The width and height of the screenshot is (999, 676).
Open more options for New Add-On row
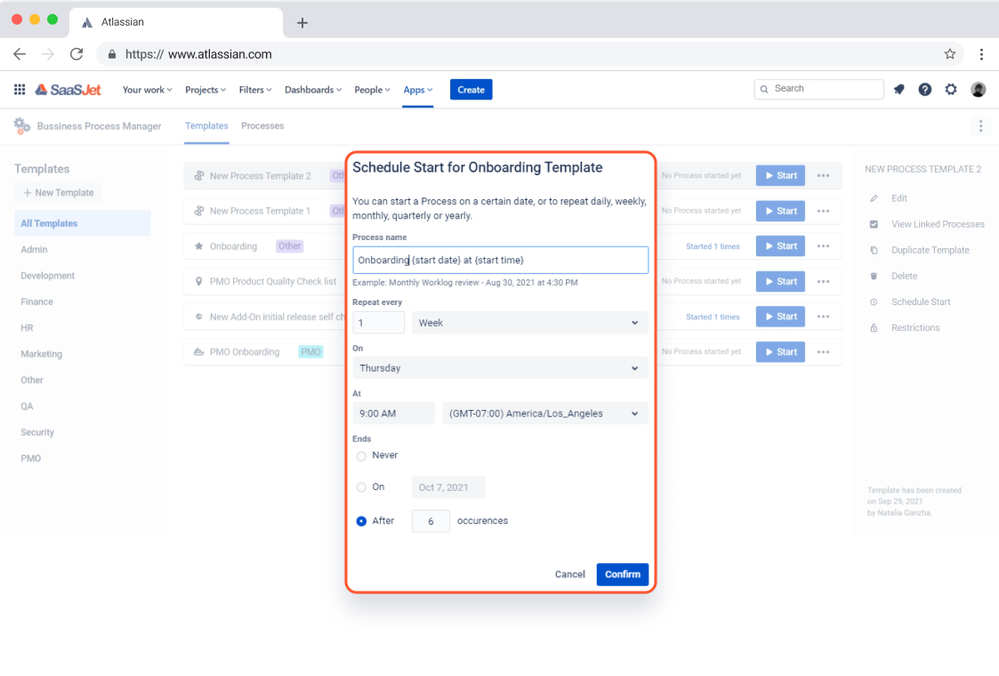823,317
